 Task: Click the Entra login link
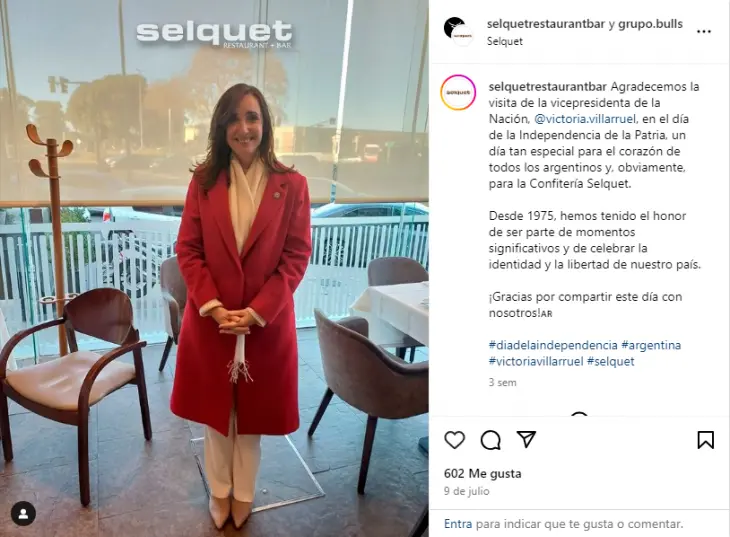pyautogui.click(x=458, y=524)
